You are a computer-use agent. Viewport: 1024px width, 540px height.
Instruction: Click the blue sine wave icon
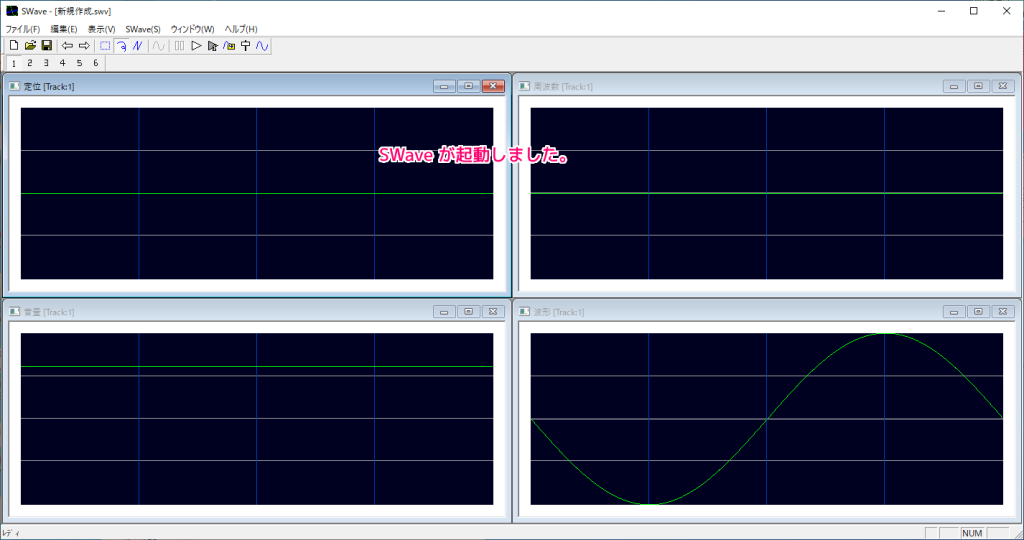point(262,46)
